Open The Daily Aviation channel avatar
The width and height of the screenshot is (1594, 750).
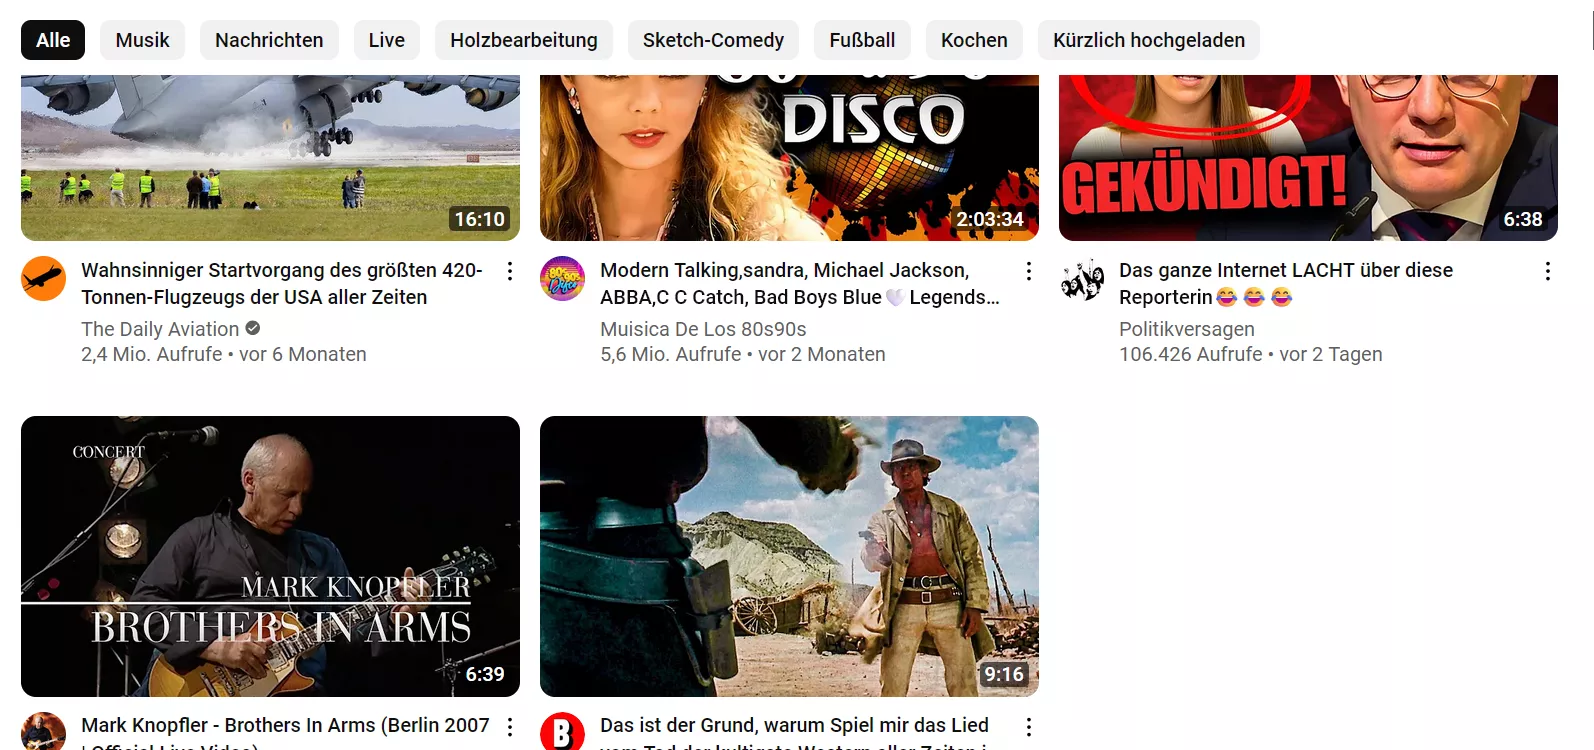tap(43, 279)
